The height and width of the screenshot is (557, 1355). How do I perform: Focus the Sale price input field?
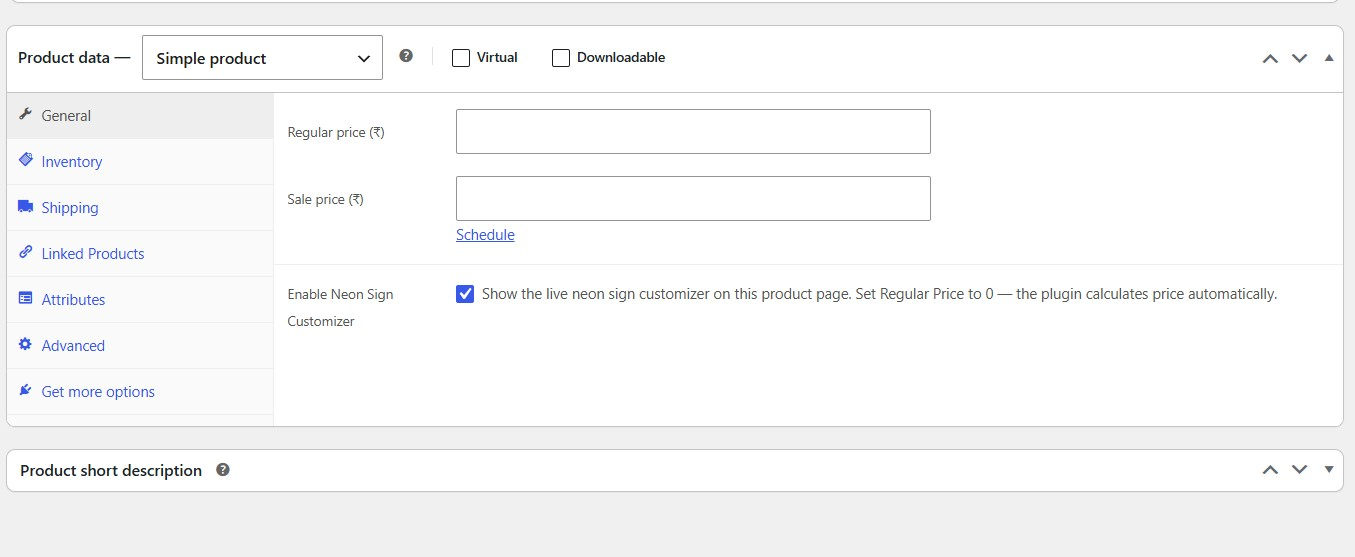click(x=693, y=198)
